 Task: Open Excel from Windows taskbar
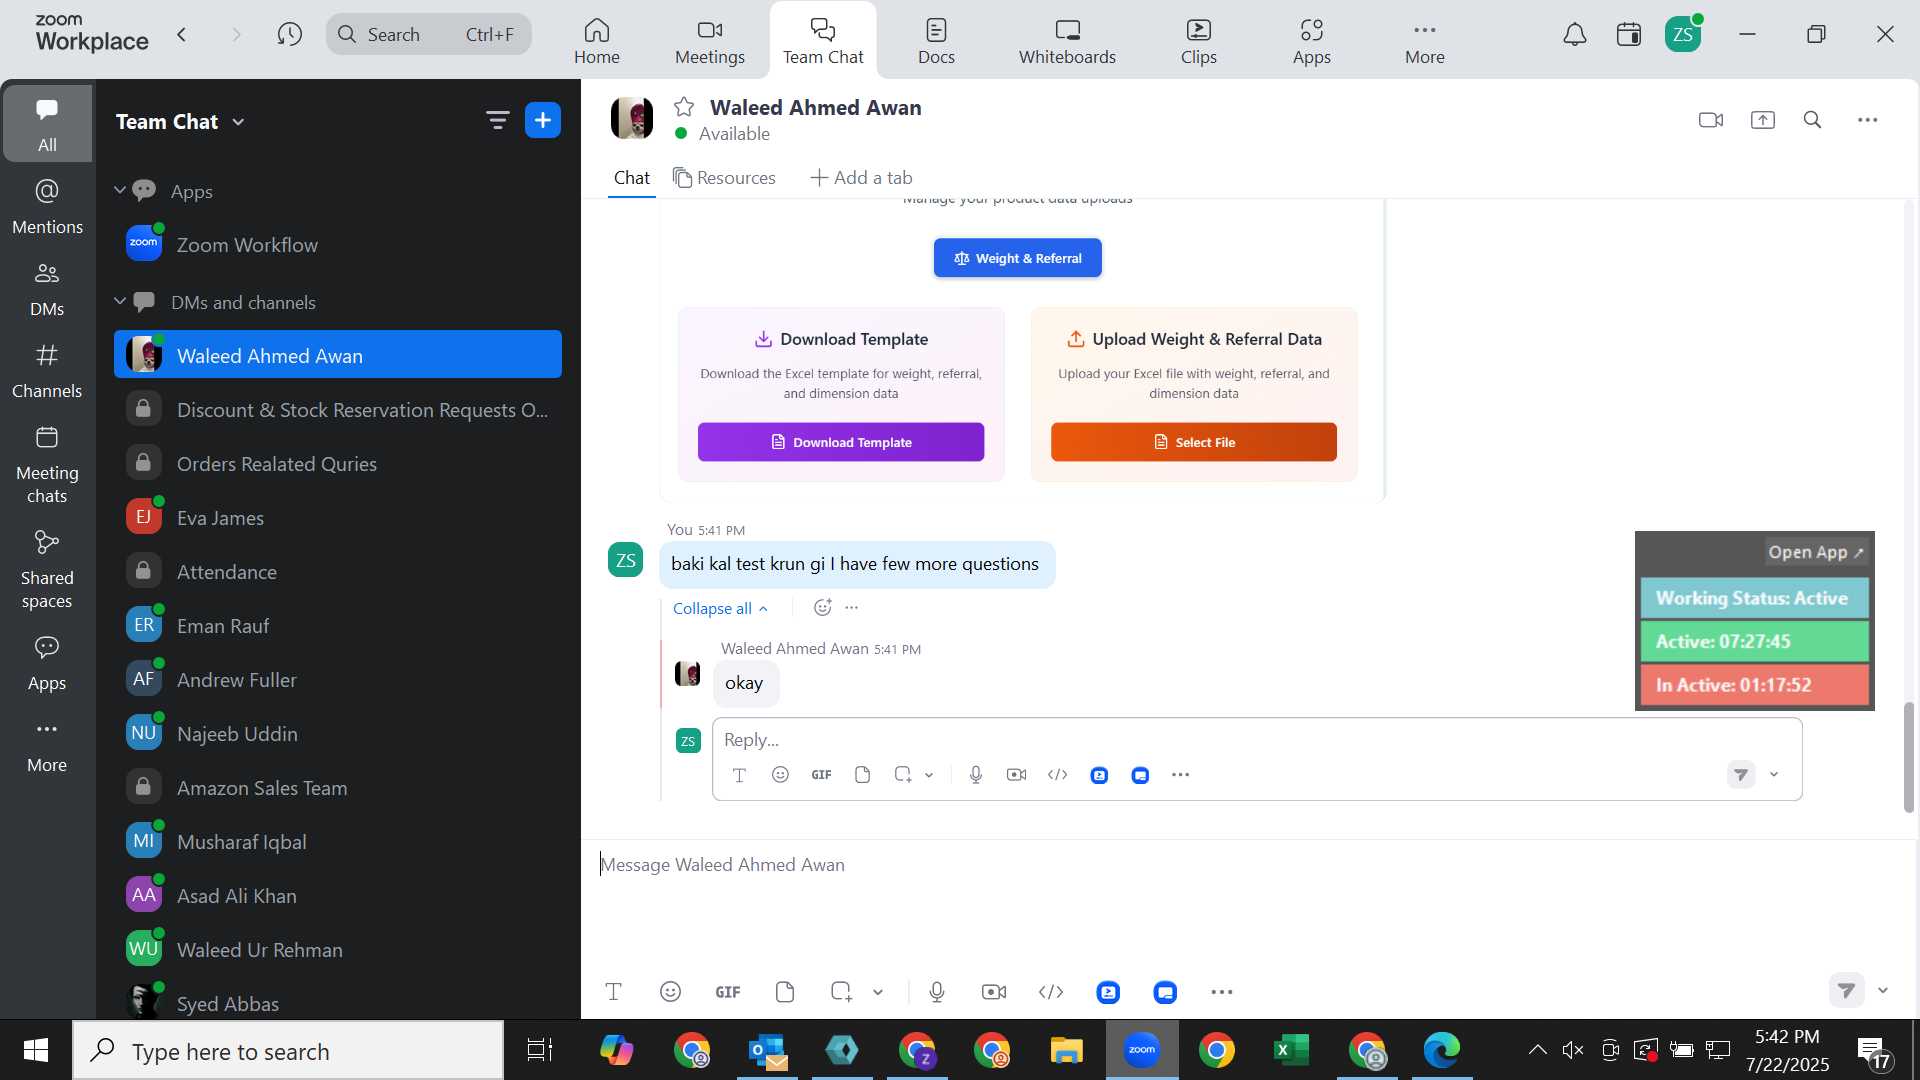pyautogui.click(x=1291, y=1051)
